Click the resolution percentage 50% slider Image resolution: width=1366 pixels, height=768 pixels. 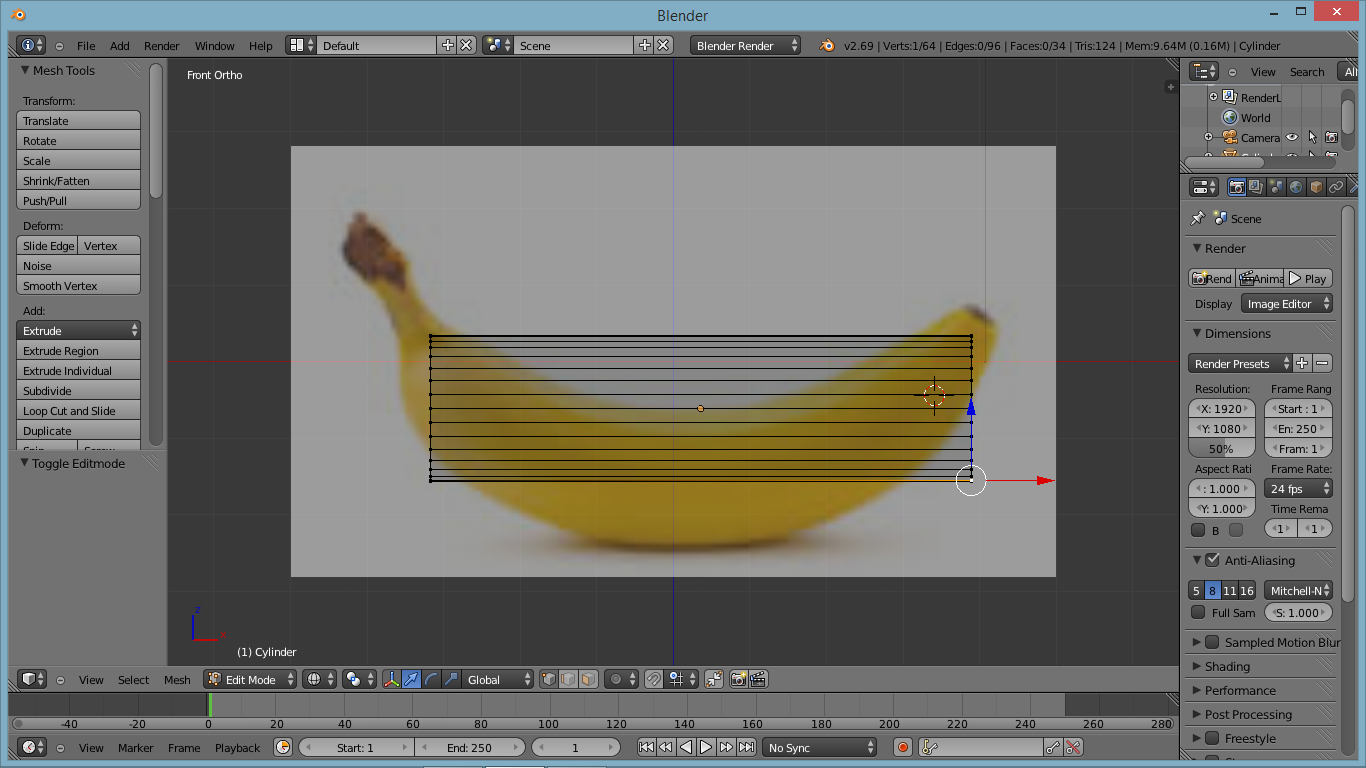(x=1221, y=449)
